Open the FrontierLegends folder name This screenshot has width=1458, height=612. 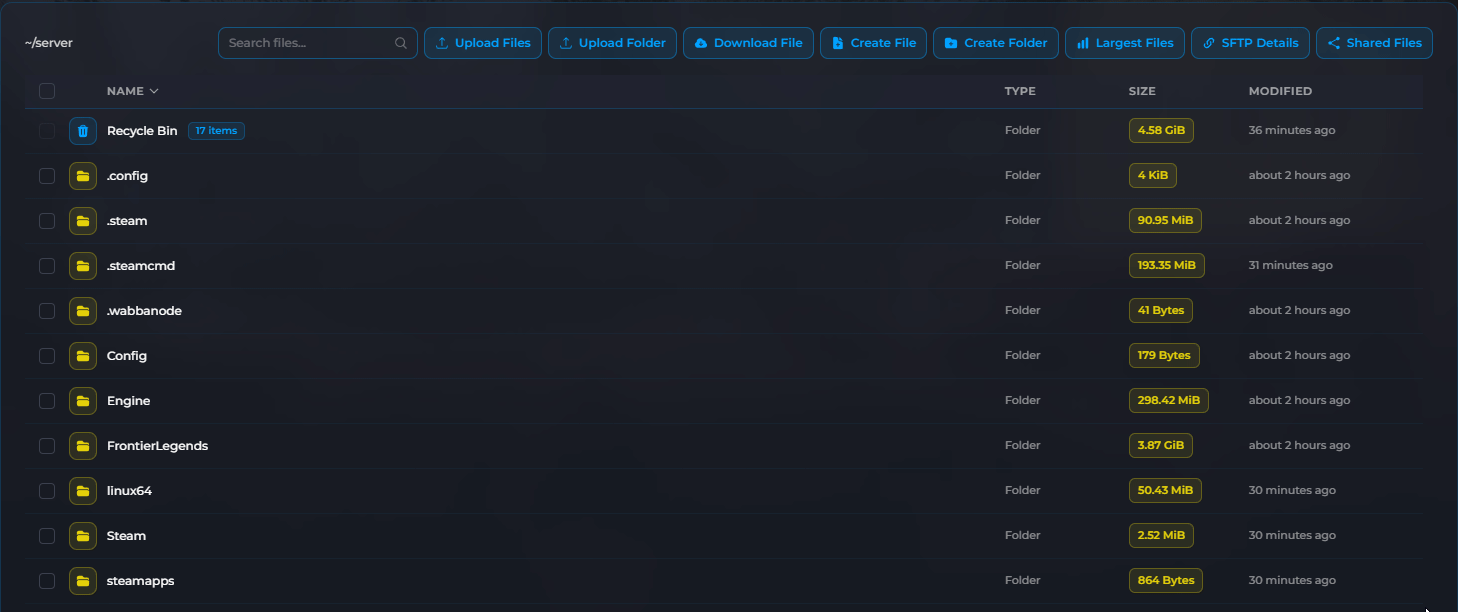[157, 446]
